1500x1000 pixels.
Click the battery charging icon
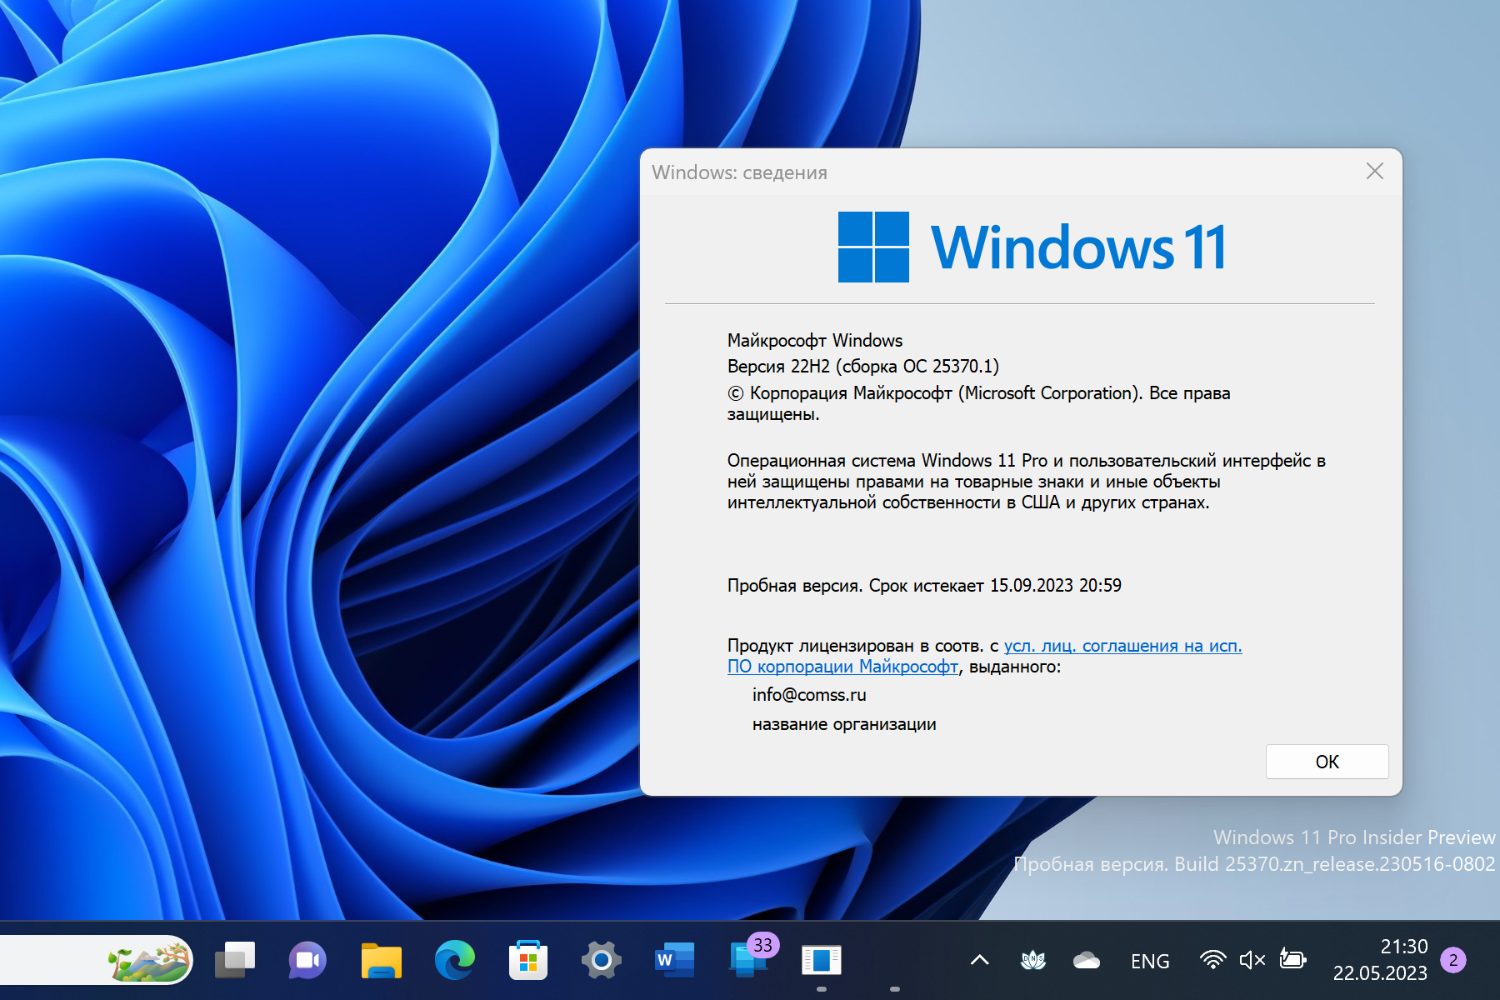coord(1293,960)
